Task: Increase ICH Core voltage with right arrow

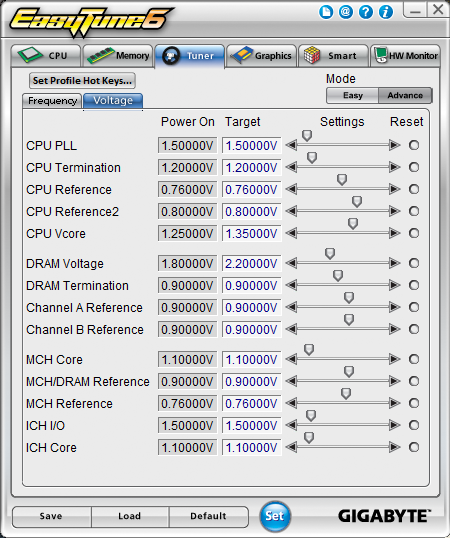Action: point(394,447)
